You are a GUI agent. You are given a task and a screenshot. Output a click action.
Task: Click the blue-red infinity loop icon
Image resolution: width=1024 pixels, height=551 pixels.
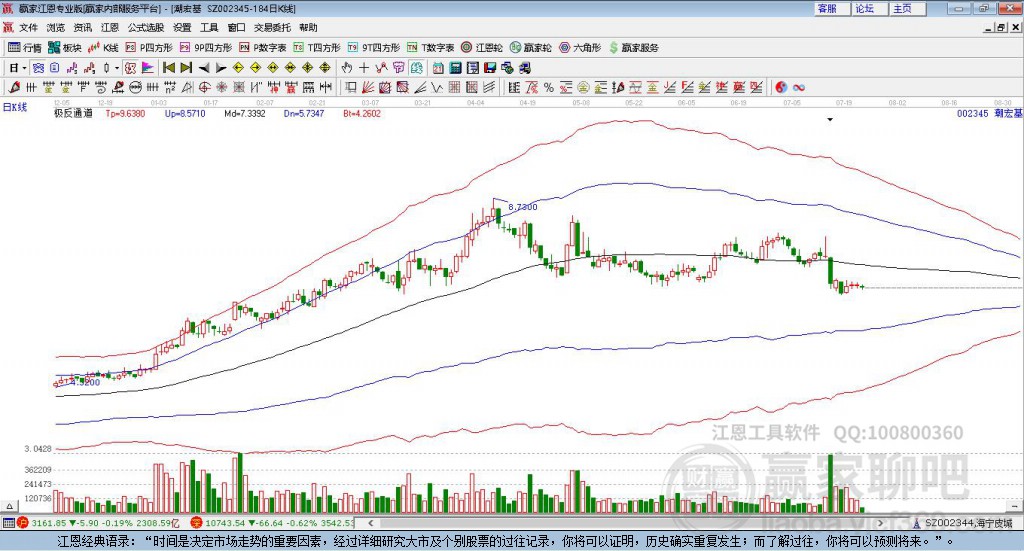(x=798, y=87)
